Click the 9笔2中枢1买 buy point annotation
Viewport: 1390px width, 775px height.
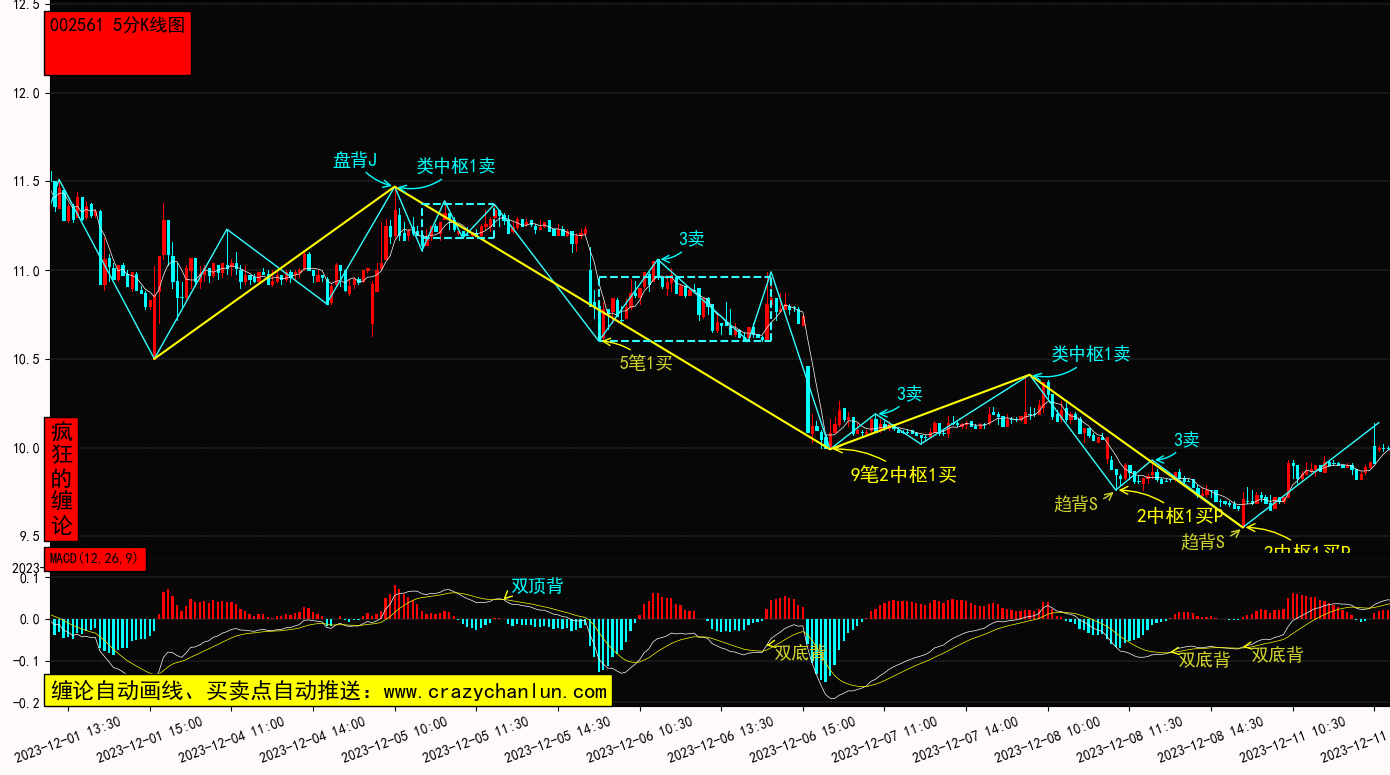coord(903,475)
